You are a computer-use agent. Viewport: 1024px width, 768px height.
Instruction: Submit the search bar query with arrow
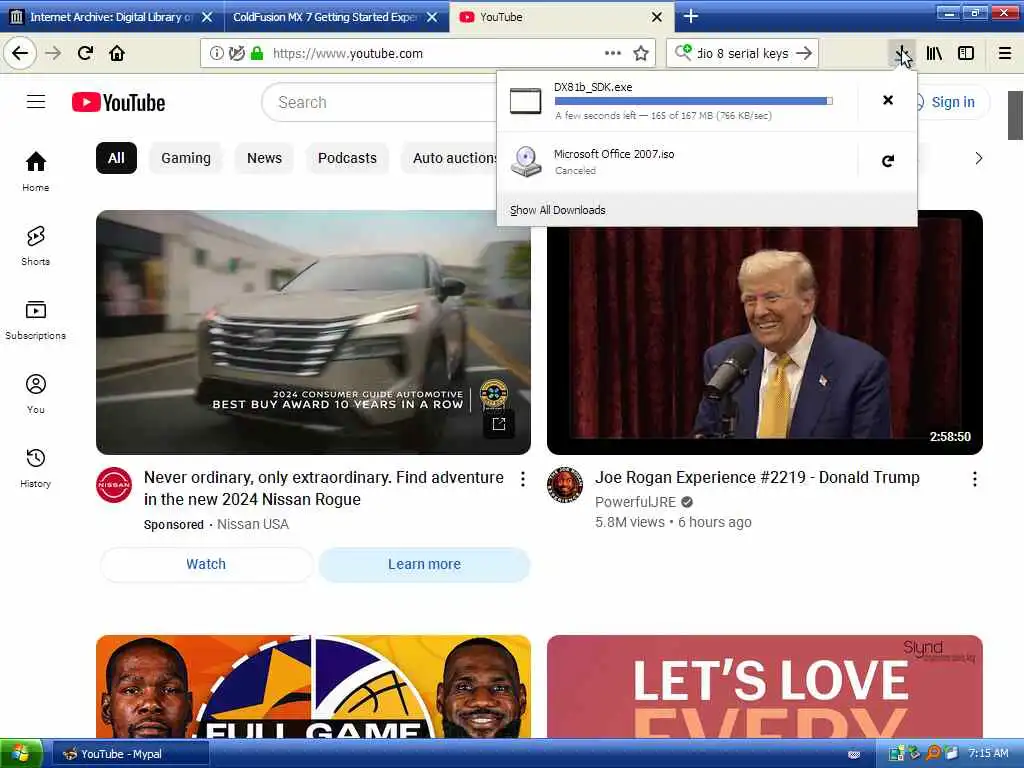[805, 53]
